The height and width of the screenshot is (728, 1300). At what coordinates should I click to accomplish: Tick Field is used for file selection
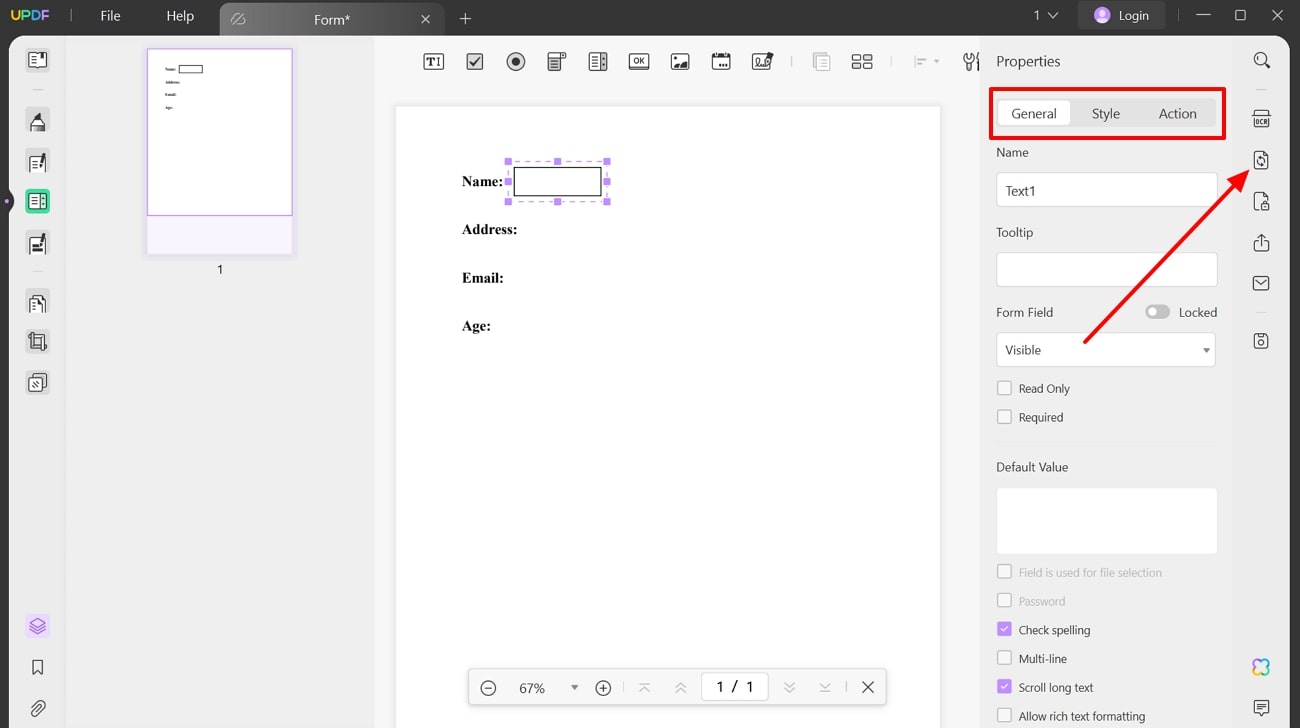1004,572
